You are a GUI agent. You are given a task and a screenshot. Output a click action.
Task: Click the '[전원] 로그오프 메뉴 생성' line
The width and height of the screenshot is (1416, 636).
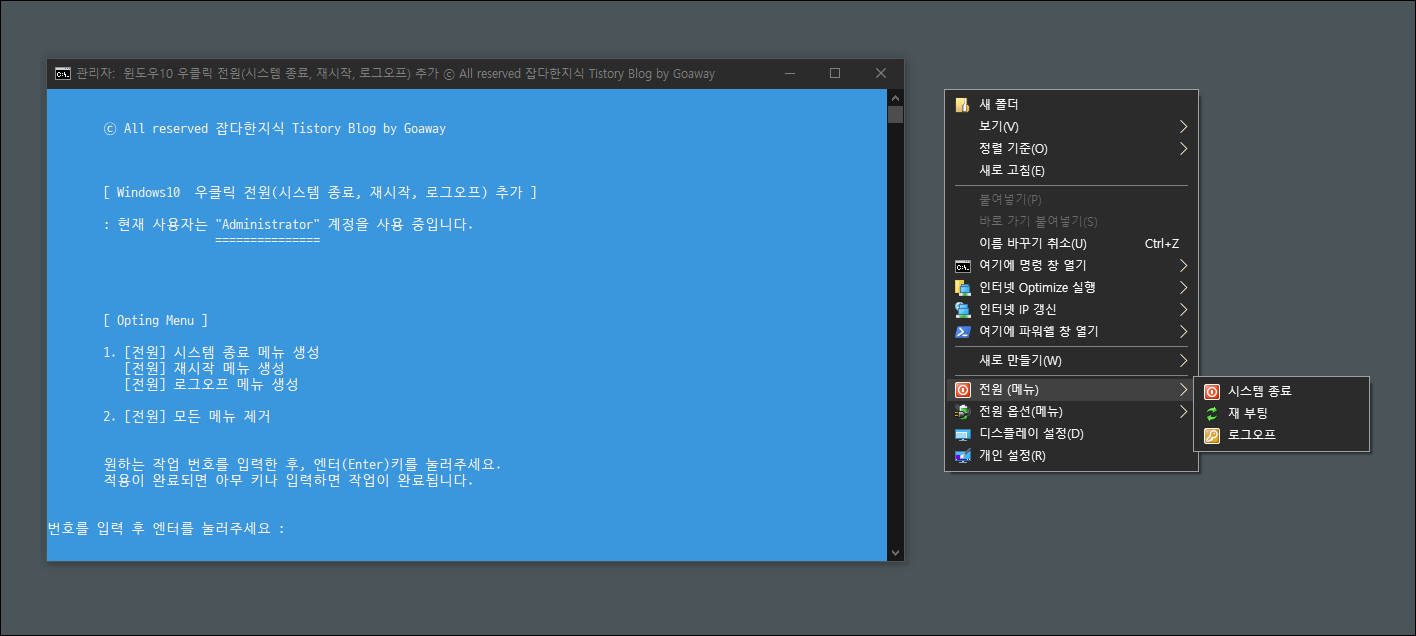click(211, 385)
